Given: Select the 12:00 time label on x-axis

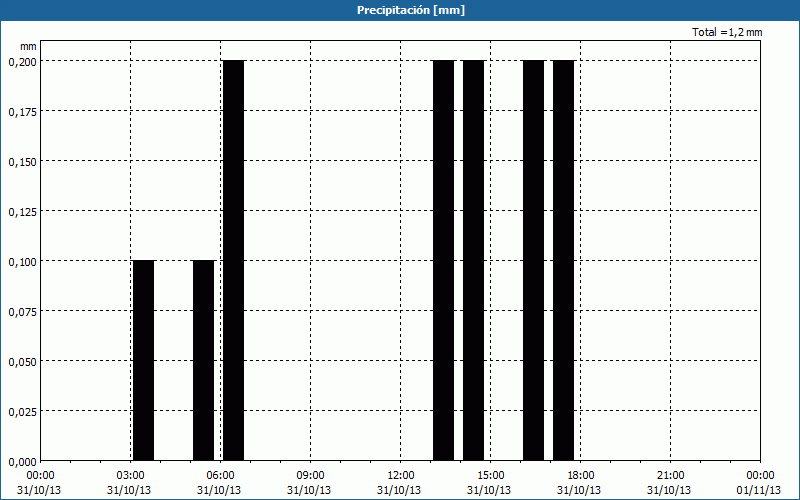Looking at the screenshot, I should click(401, 475).
